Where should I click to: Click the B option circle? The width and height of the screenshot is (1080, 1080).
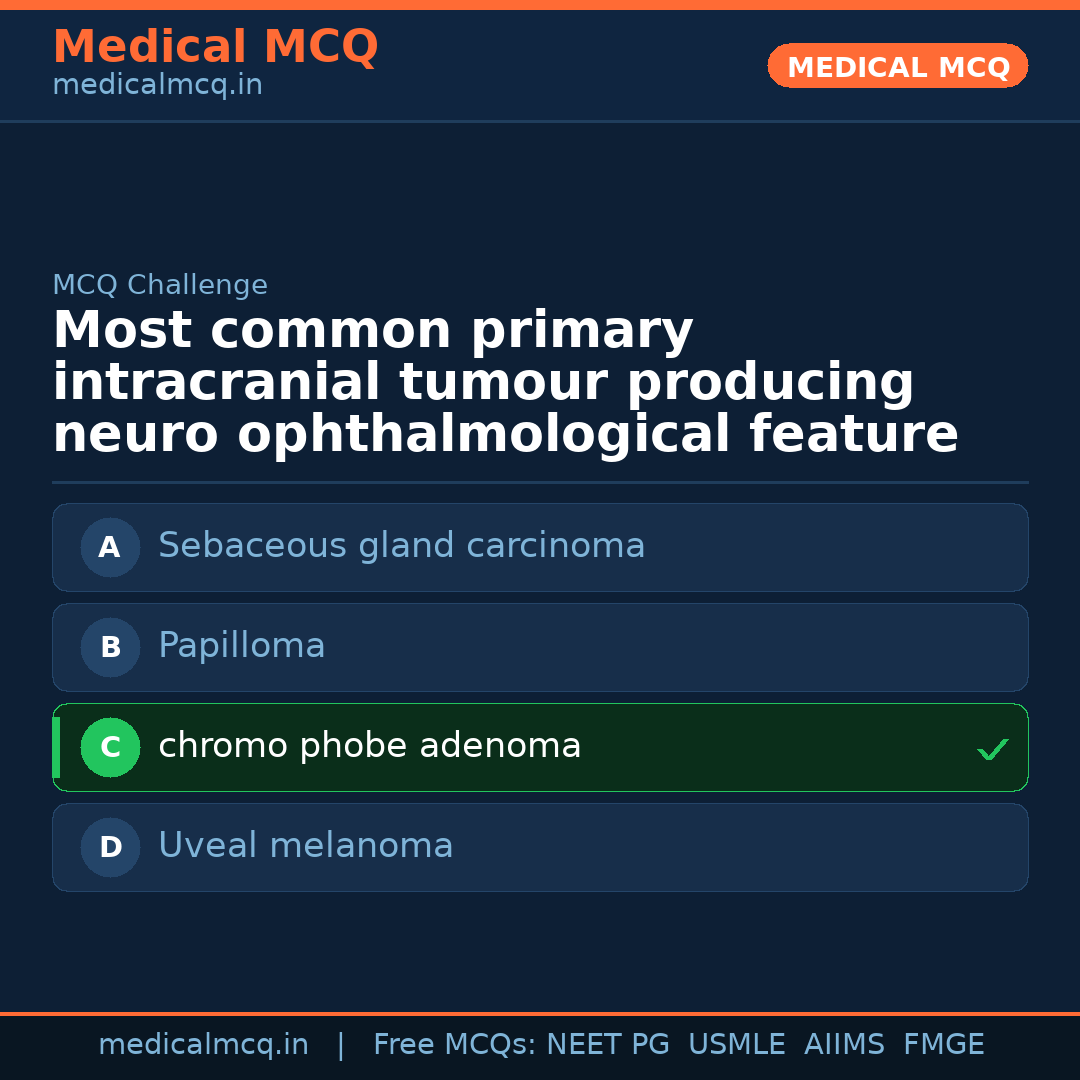point(110,647)
